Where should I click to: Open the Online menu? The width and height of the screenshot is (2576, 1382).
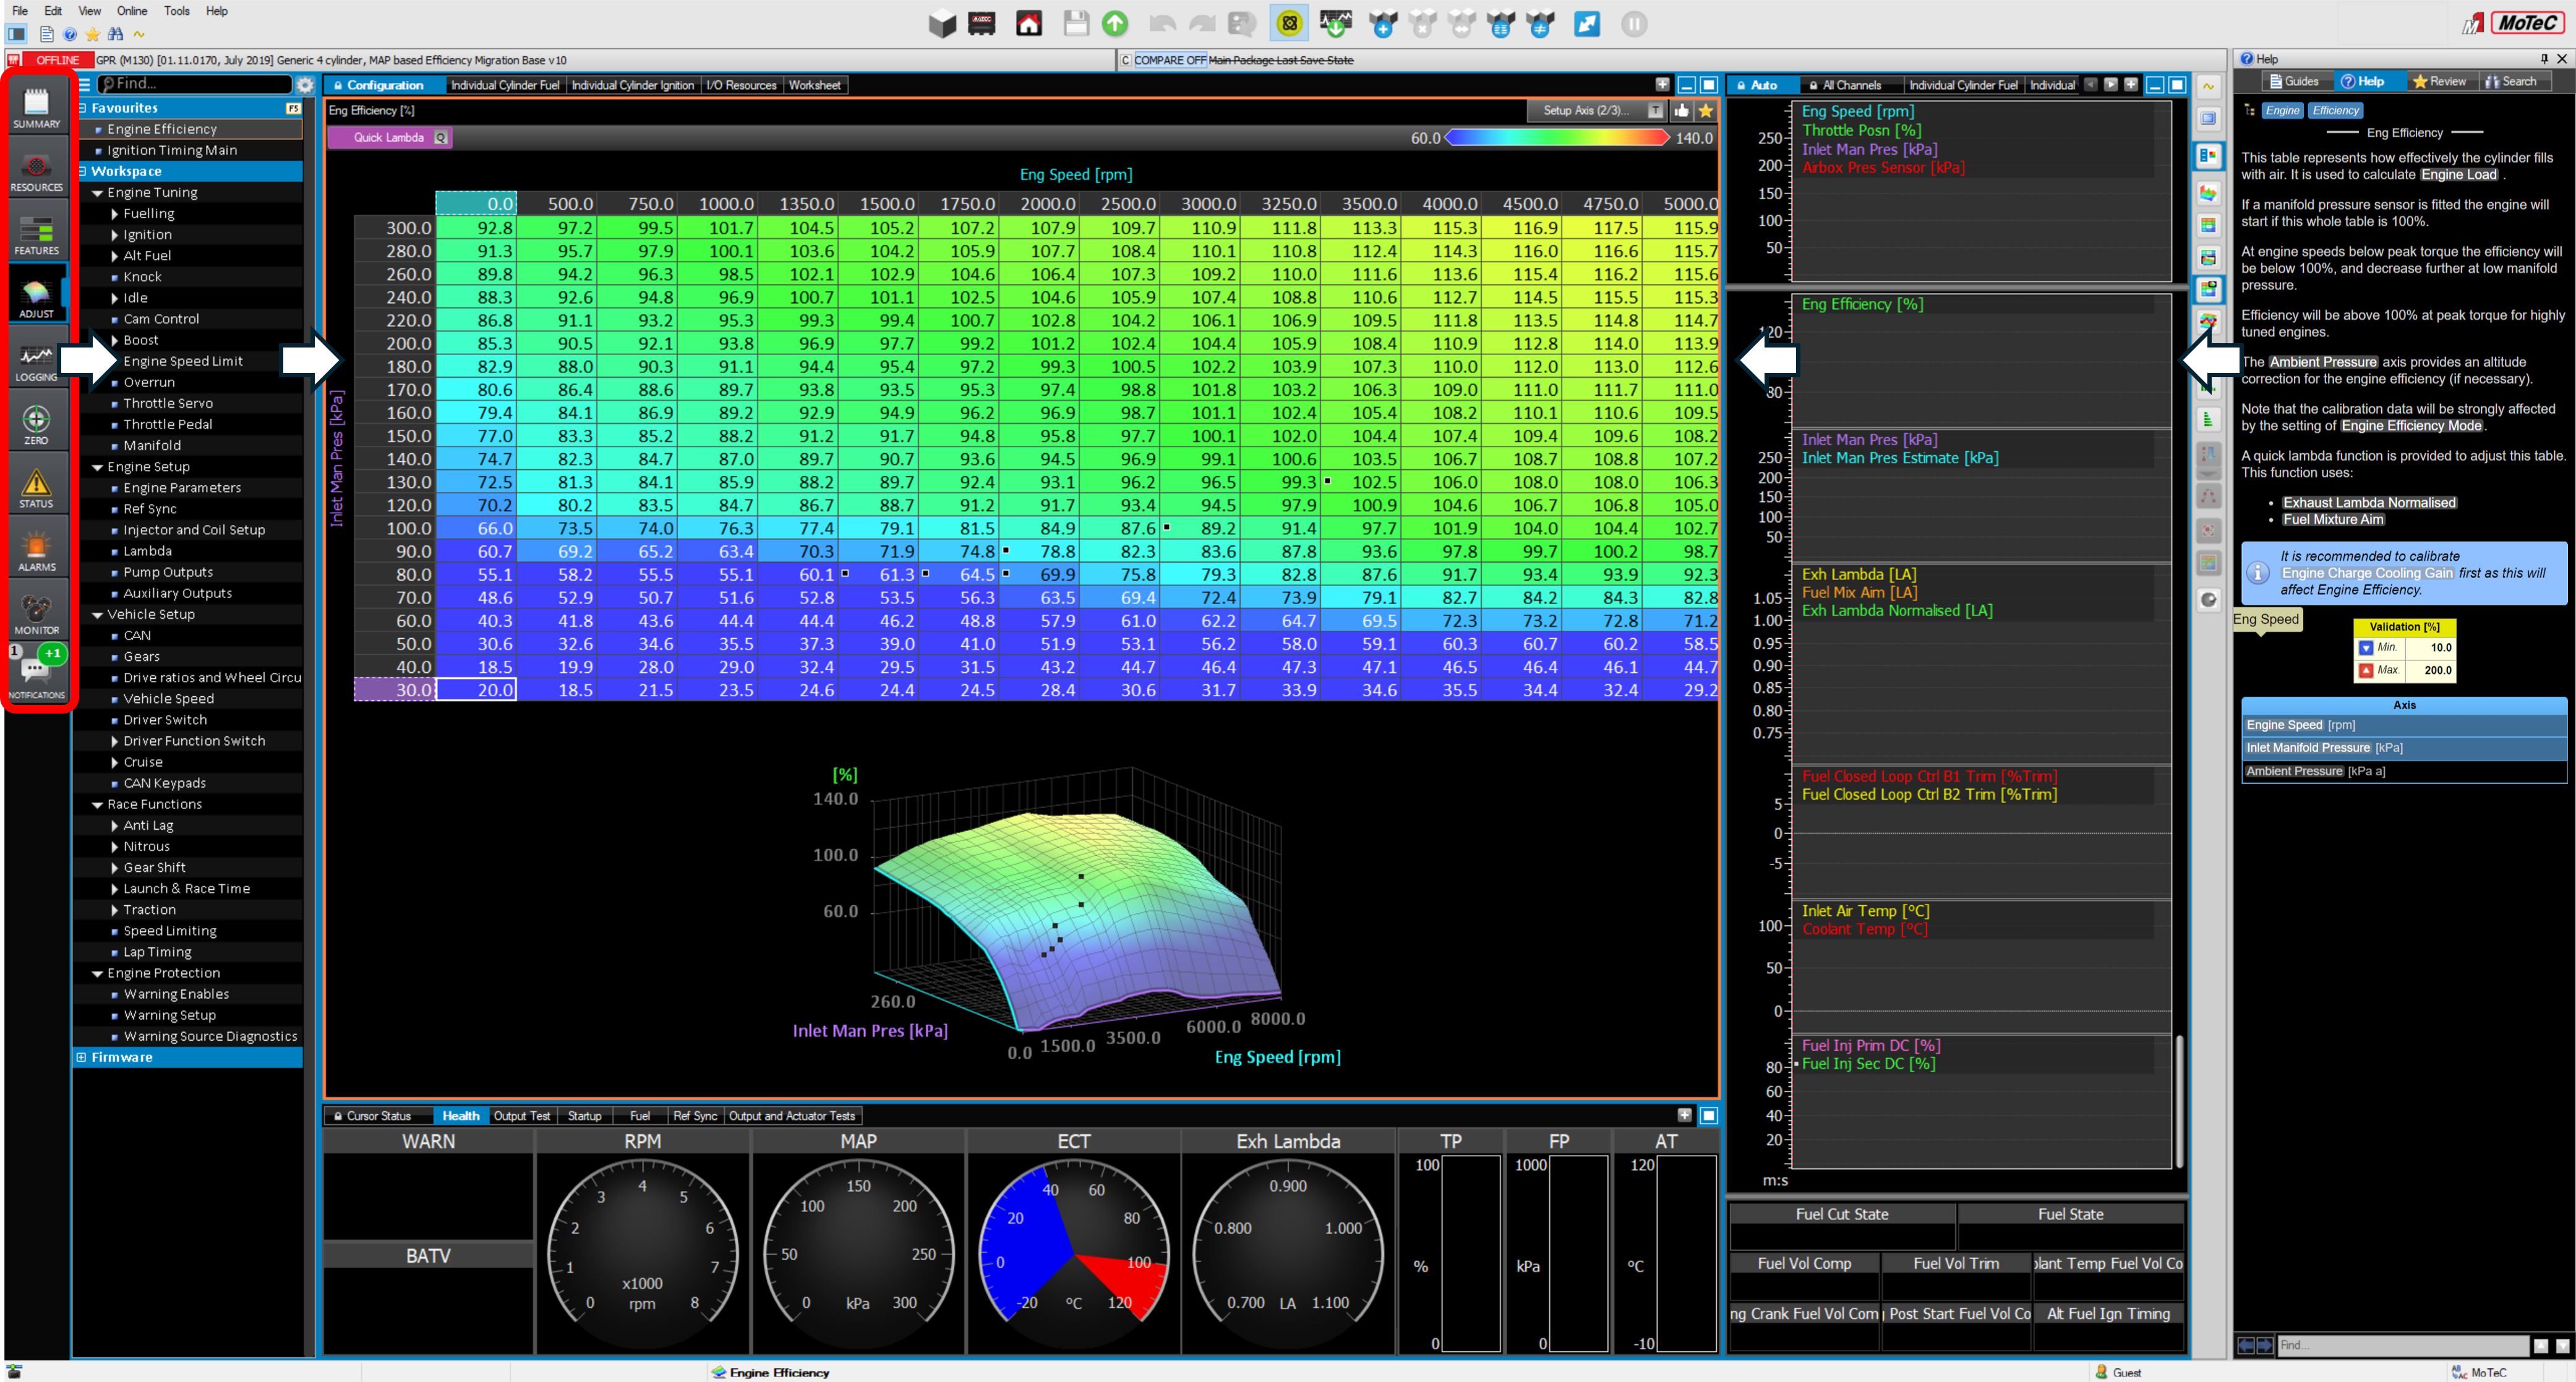pos(131,11)
